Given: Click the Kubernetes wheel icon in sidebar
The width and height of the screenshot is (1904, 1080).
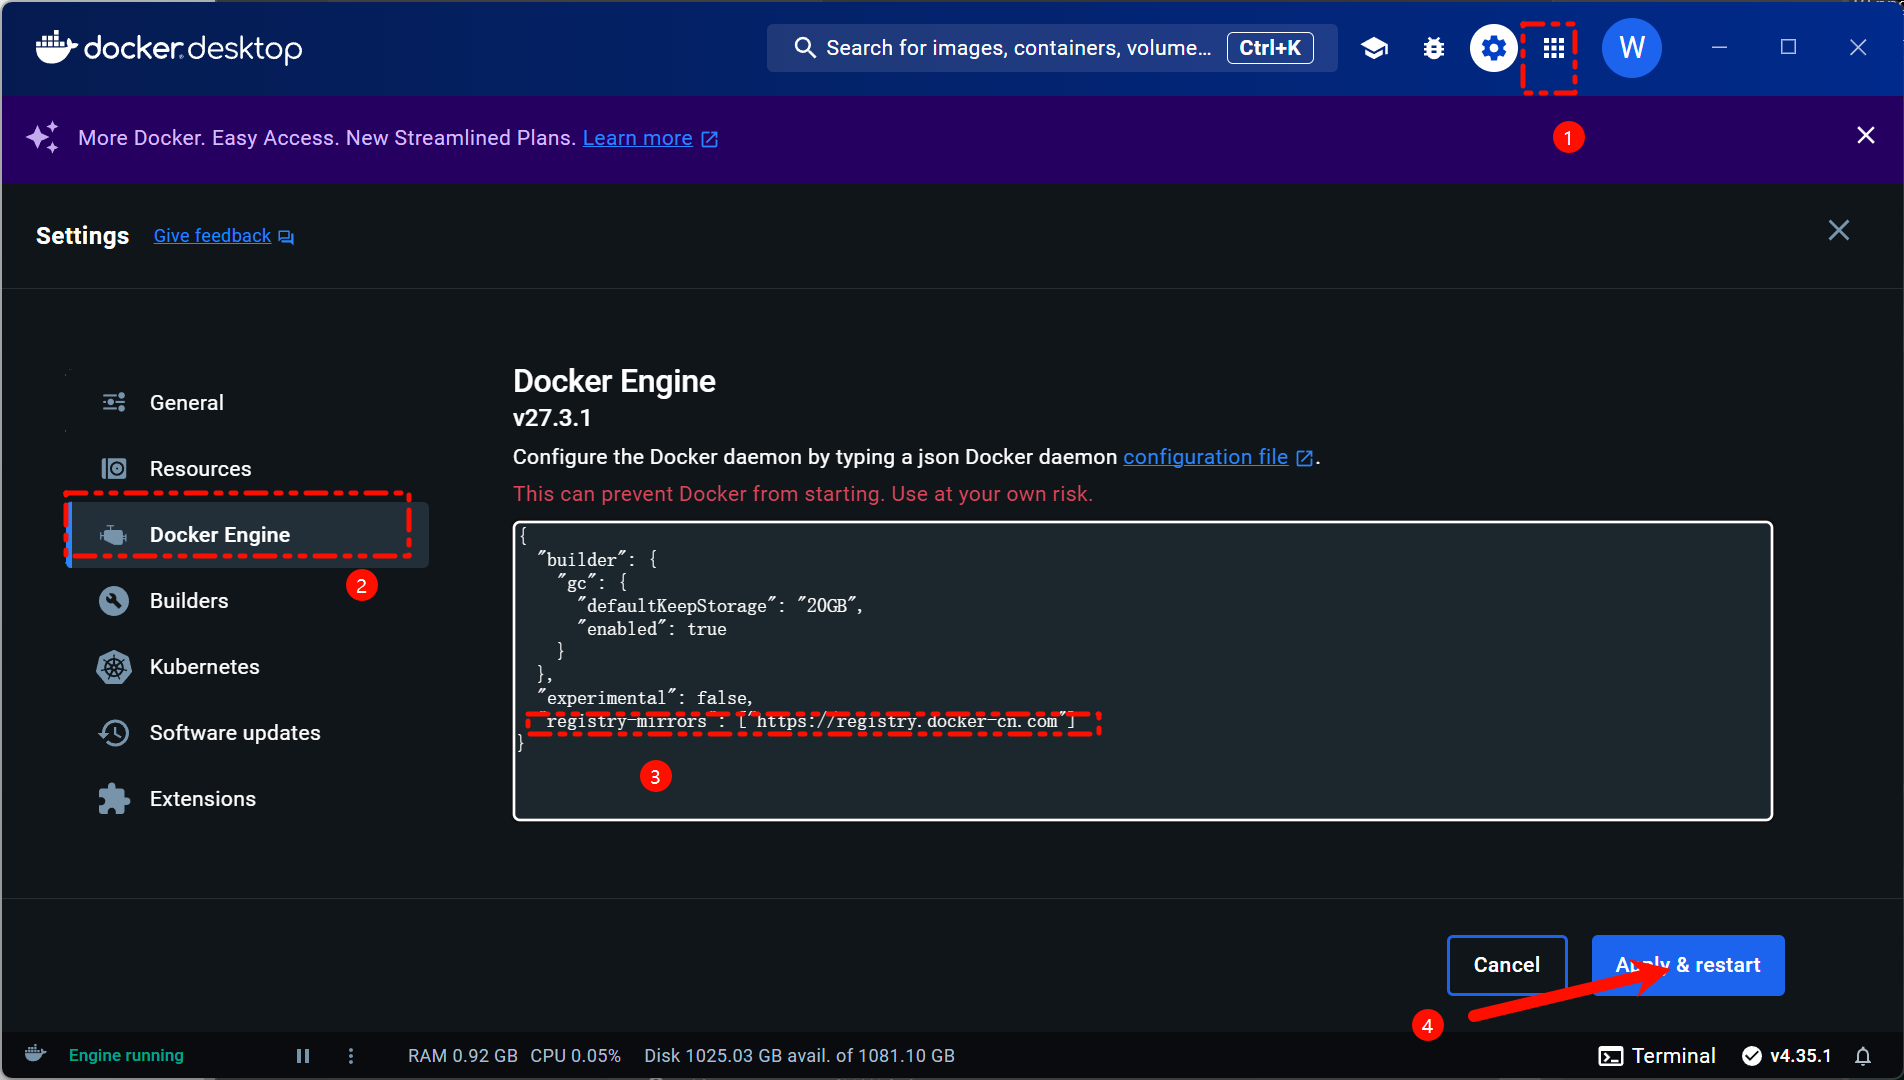Looking at the screenshot, I should pos(114,667).
